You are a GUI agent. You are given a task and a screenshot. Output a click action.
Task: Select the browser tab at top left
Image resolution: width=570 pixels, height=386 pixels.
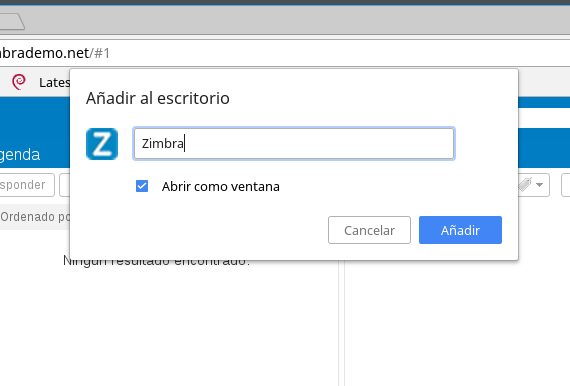(12, 21)
